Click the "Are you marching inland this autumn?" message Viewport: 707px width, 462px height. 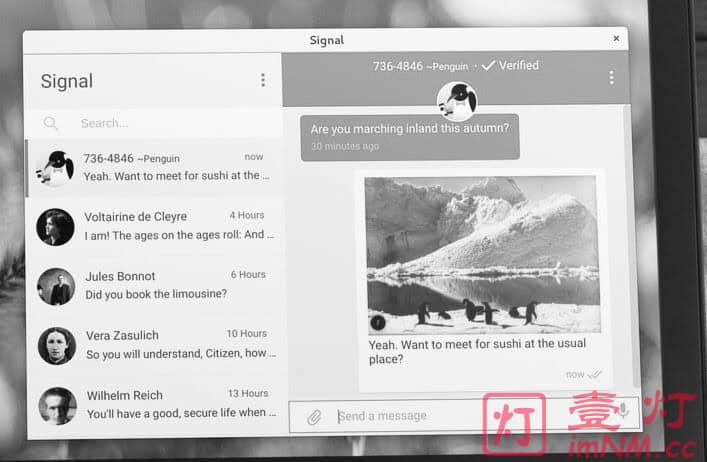(x=410, y=137)
